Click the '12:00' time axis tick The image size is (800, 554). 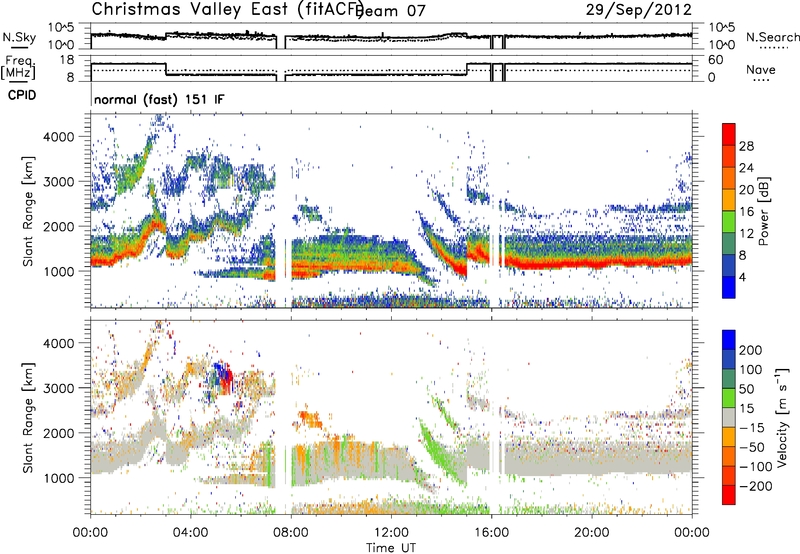click(x=391, y=533)
